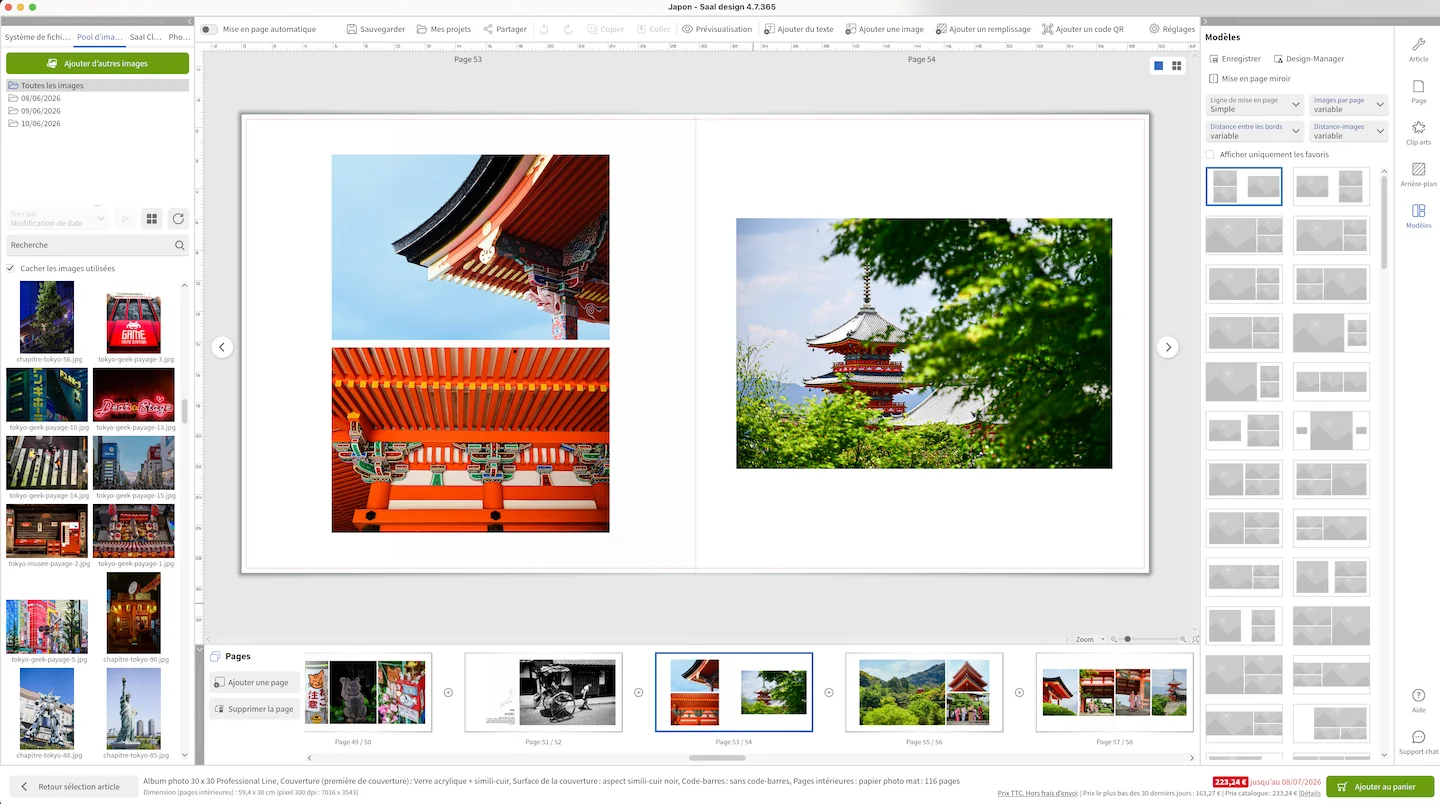Open Prévisualisation preview

pos(717,29)
